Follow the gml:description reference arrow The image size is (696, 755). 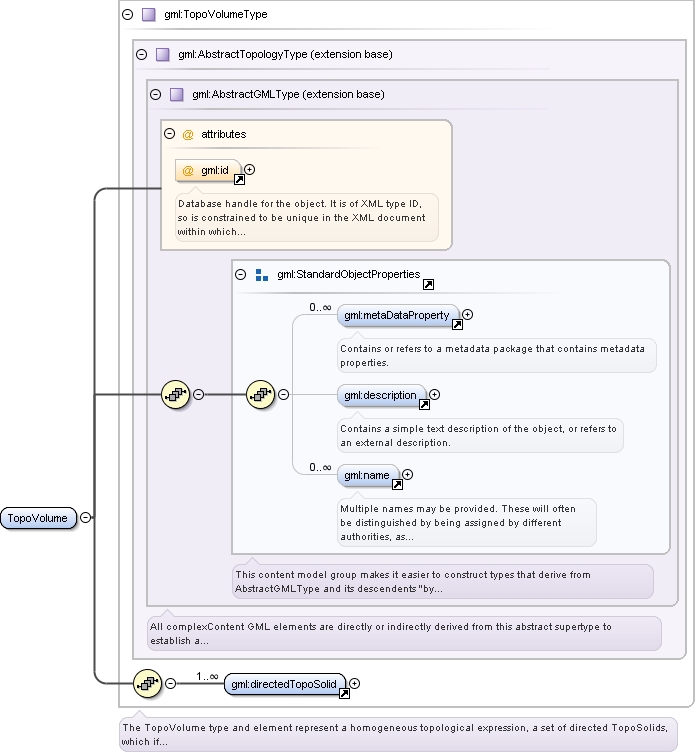click(x=424, y=404)
